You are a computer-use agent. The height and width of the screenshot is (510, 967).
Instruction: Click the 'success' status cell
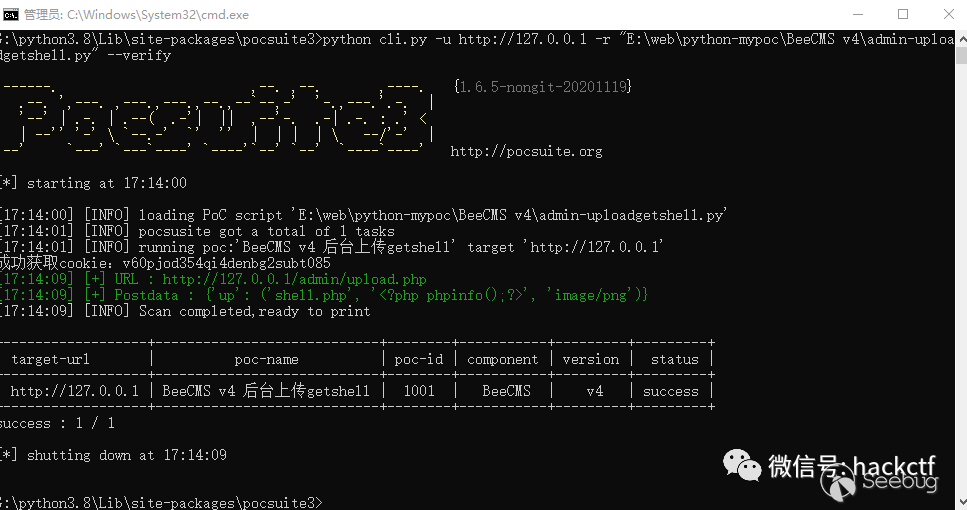pos(671,392)
